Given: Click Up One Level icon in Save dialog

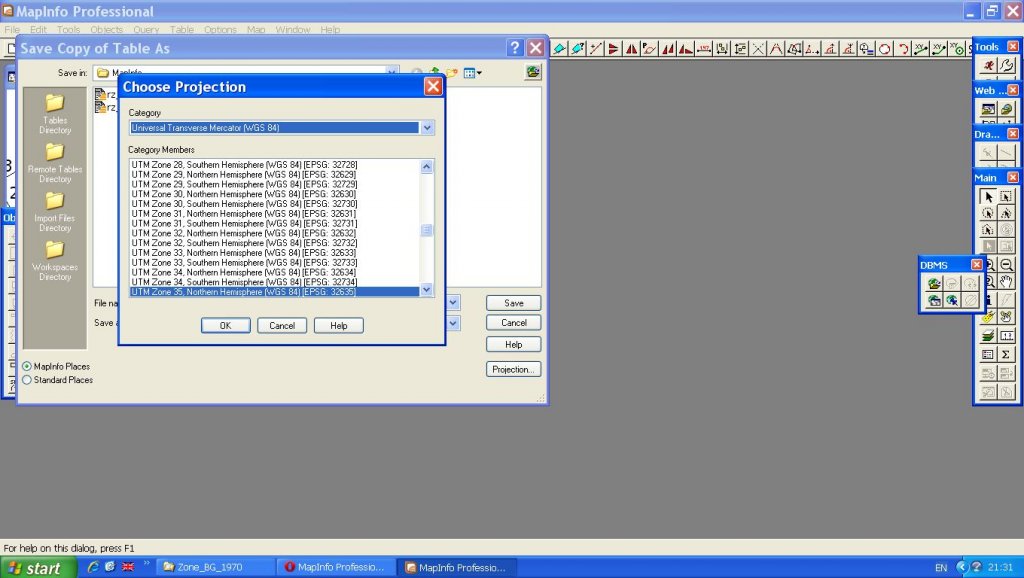Looking at the screenshot, I should [x=434, y=72].
